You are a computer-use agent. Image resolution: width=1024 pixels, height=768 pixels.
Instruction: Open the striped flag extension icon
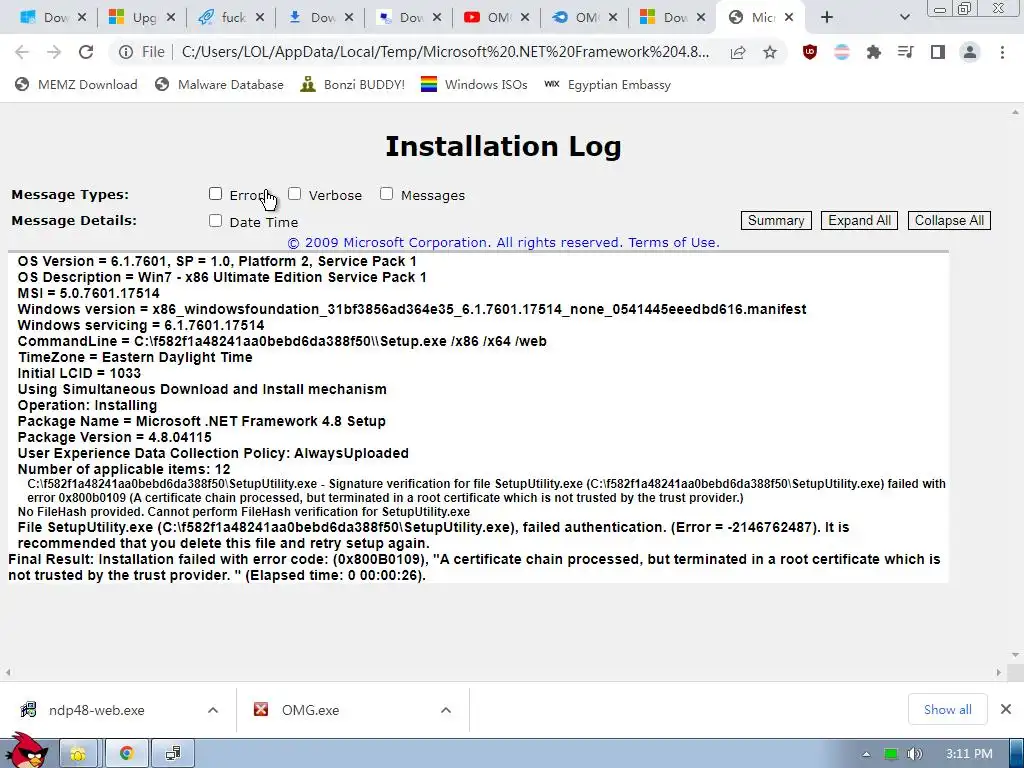click(842, 52)
